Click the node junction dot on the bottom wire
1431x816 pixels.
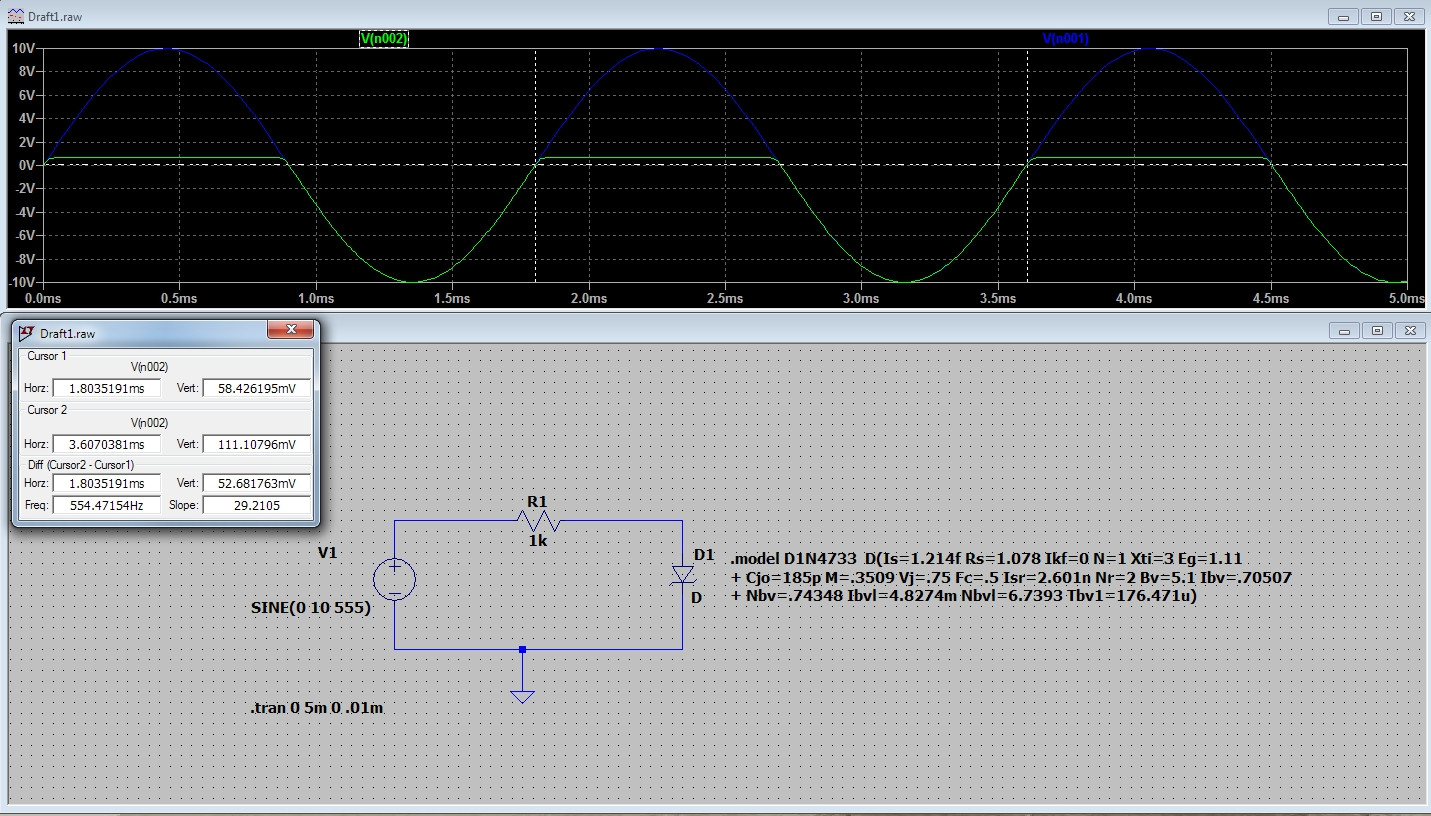pos(521,649)
